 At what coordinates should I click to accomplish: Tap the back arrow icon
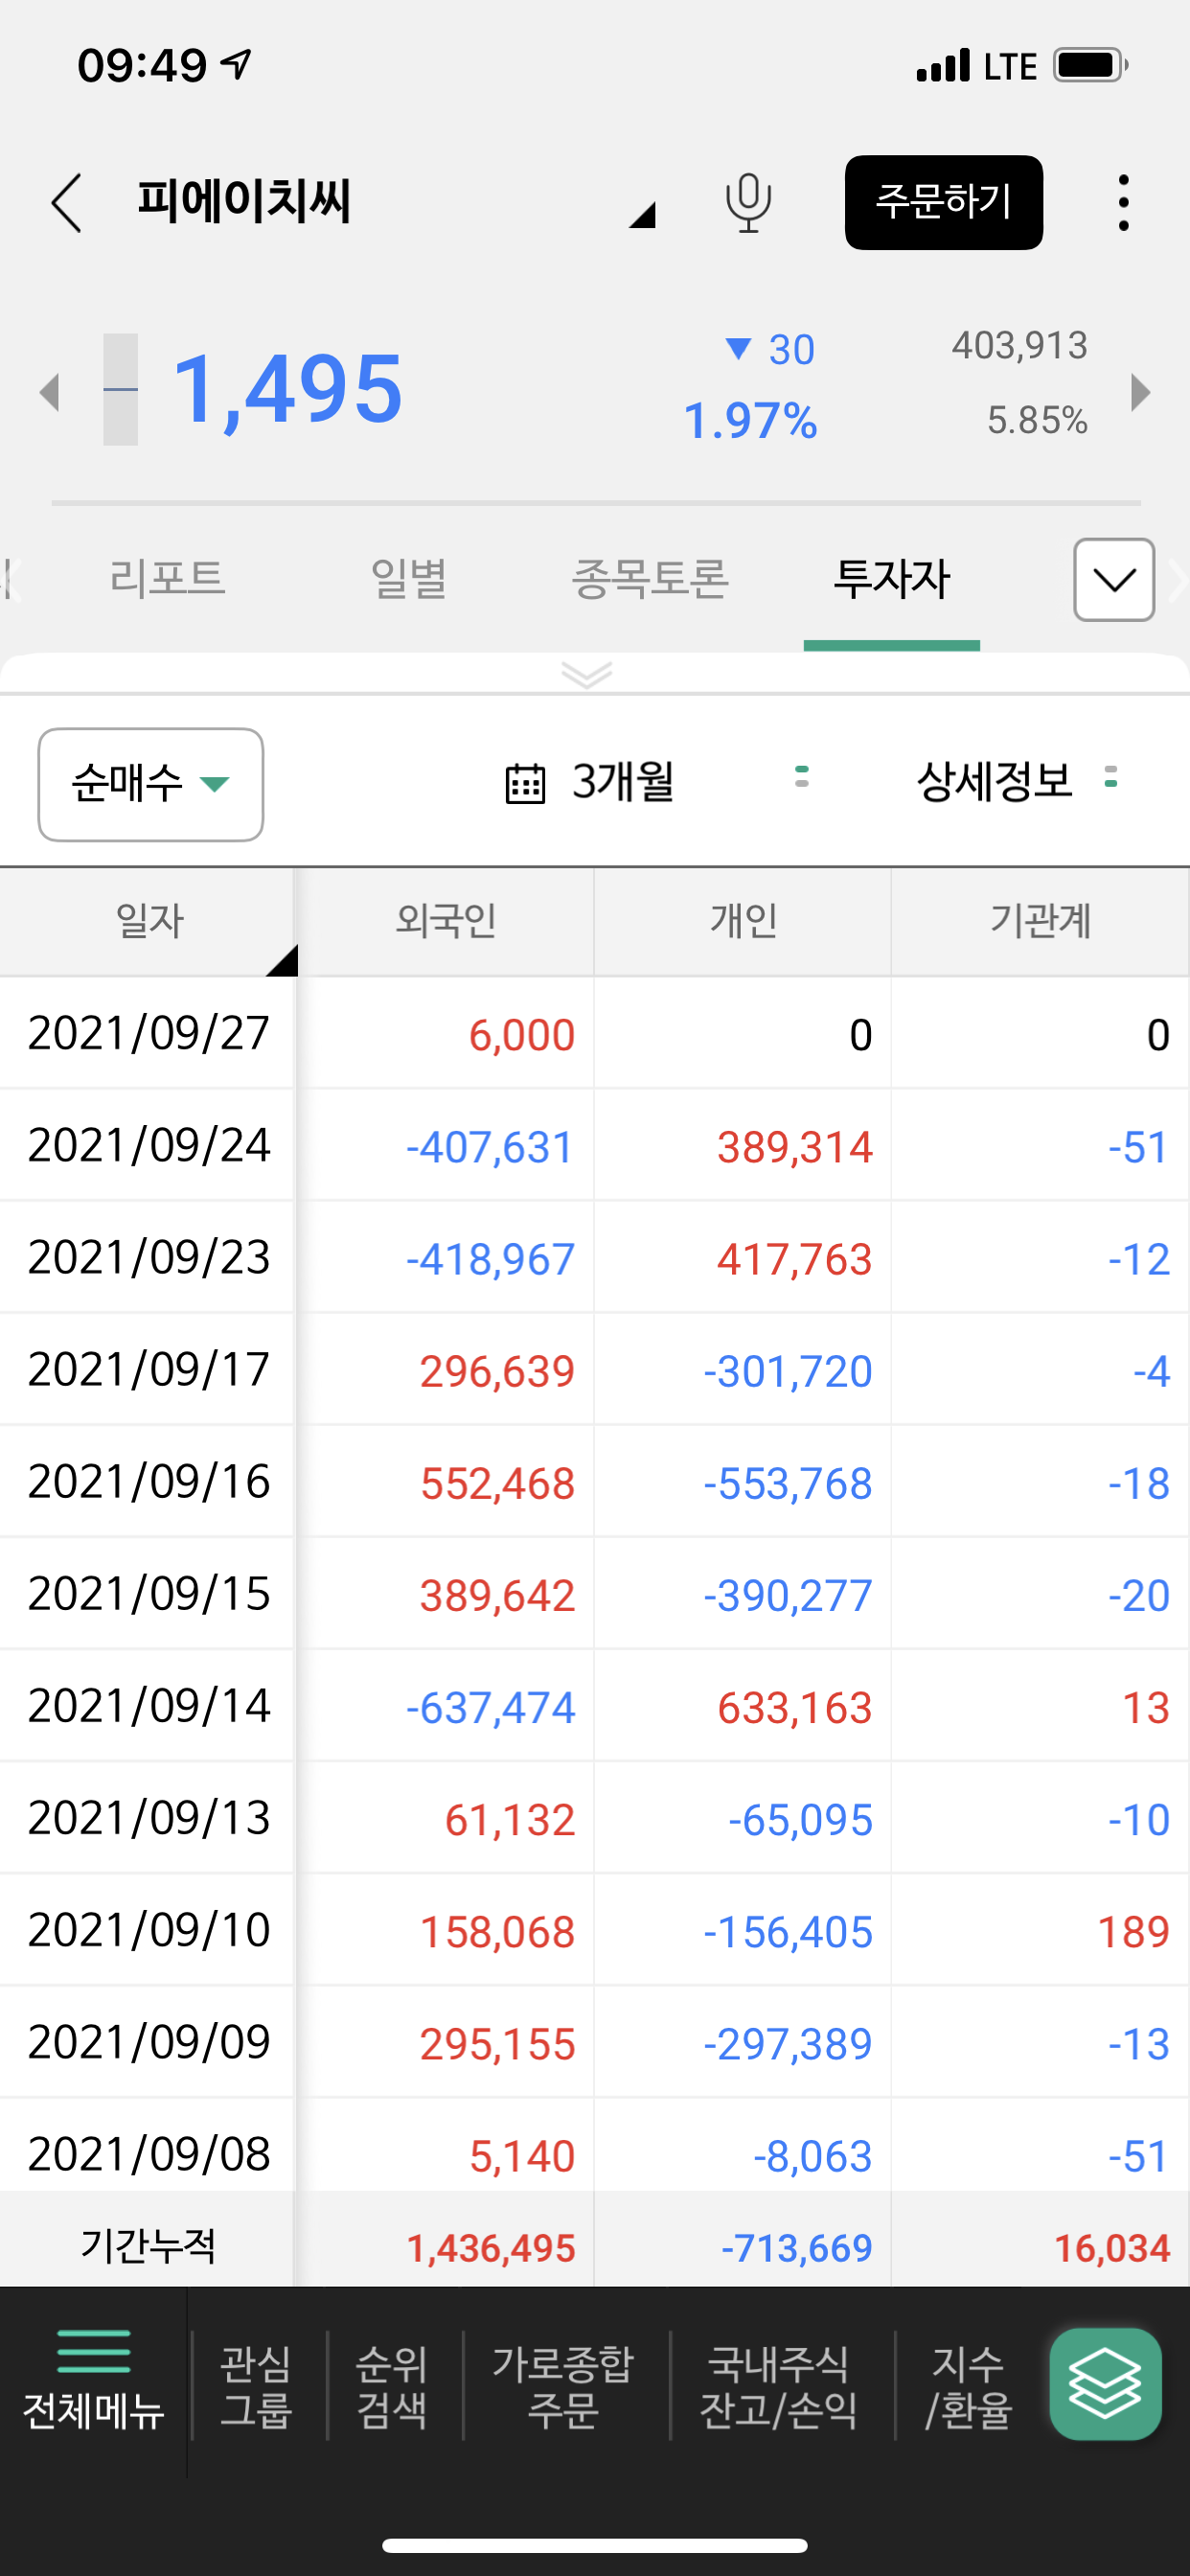(66, 203)
